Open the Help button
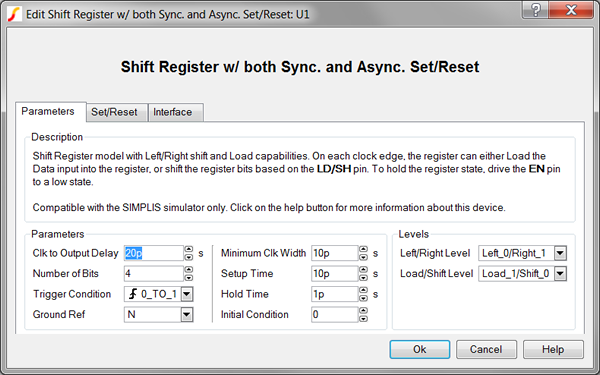The image size is (600, 375). (553, 349)
